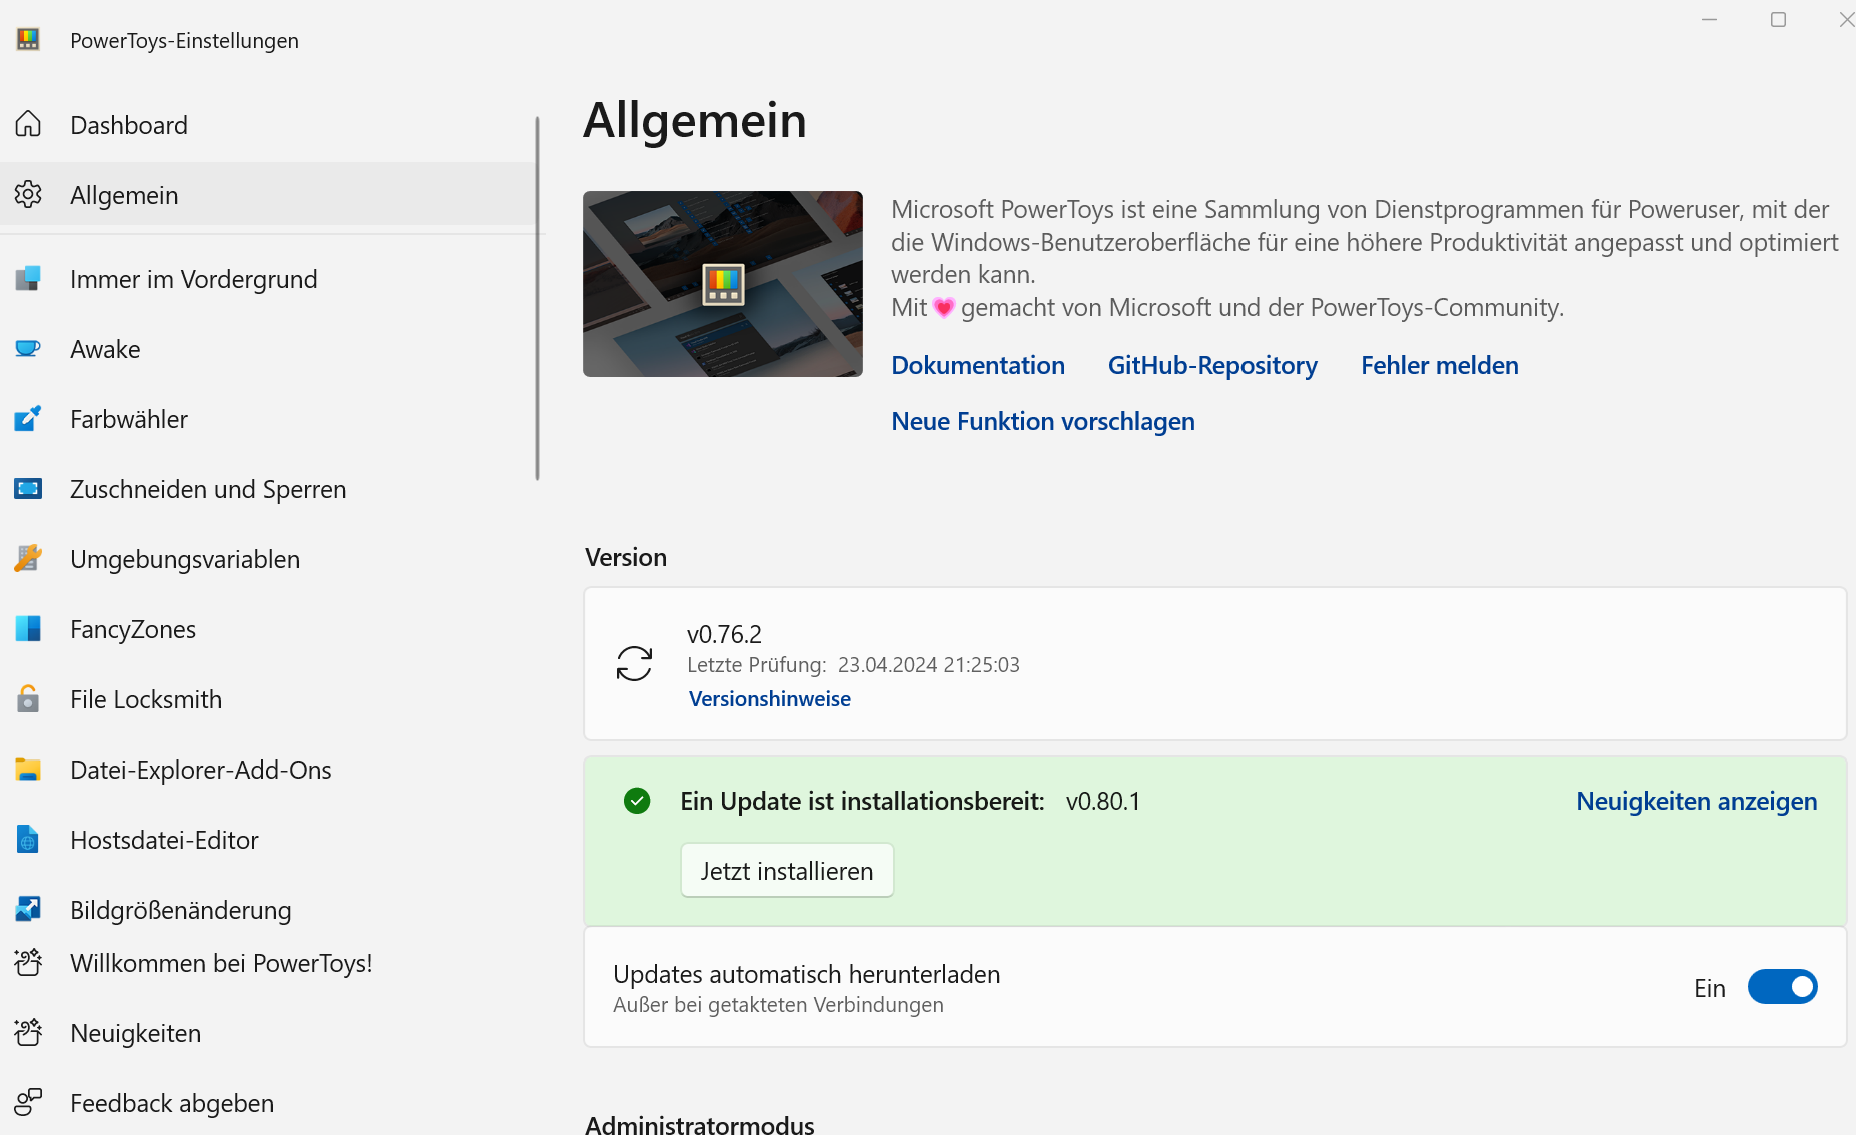1856x1135 pixels.
Task: Click the sidebar navigation scrollbar
Action: [537, 300]
